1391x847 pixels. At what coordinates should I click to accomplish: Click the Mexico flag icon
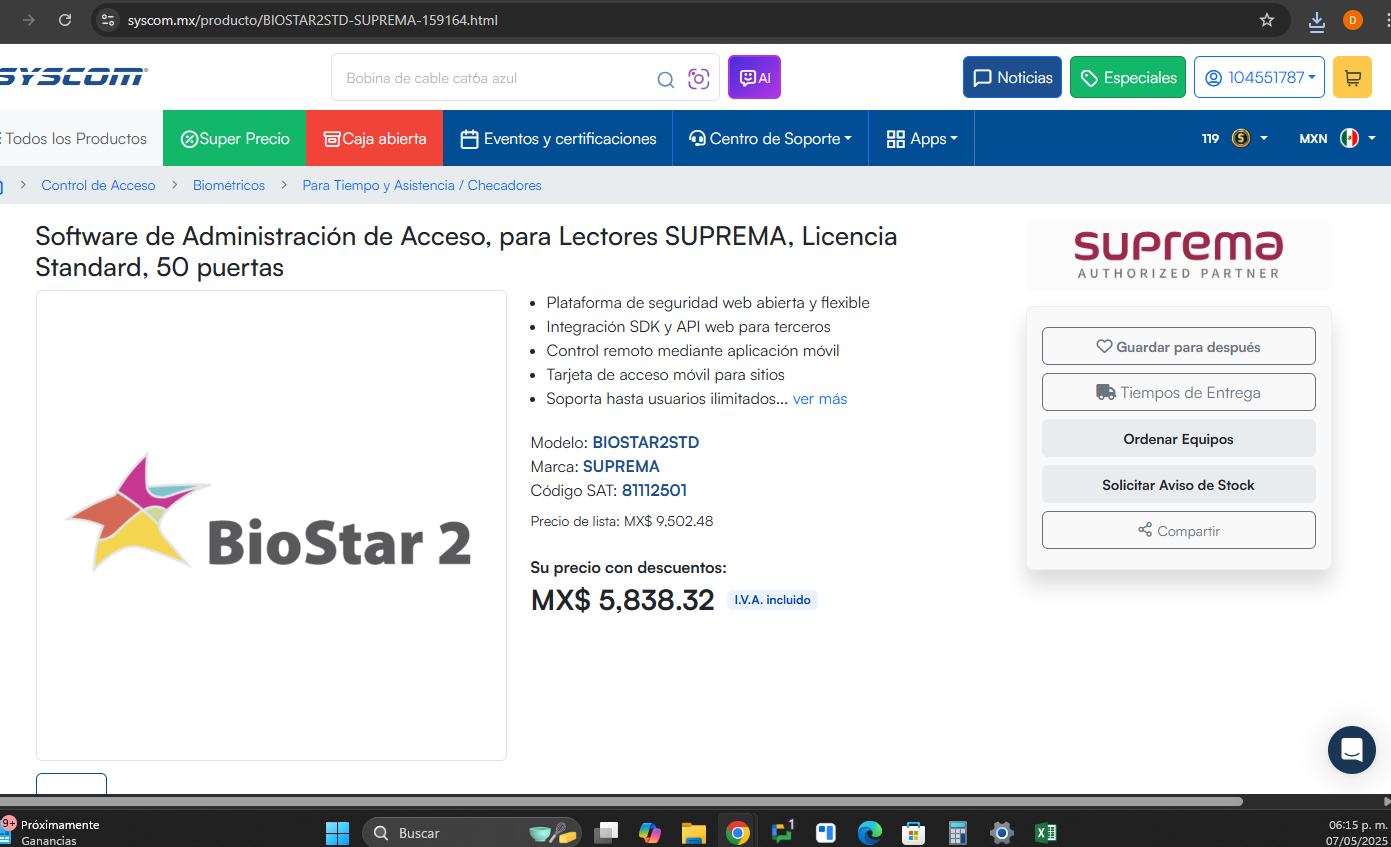click(x=1349, y=138)
